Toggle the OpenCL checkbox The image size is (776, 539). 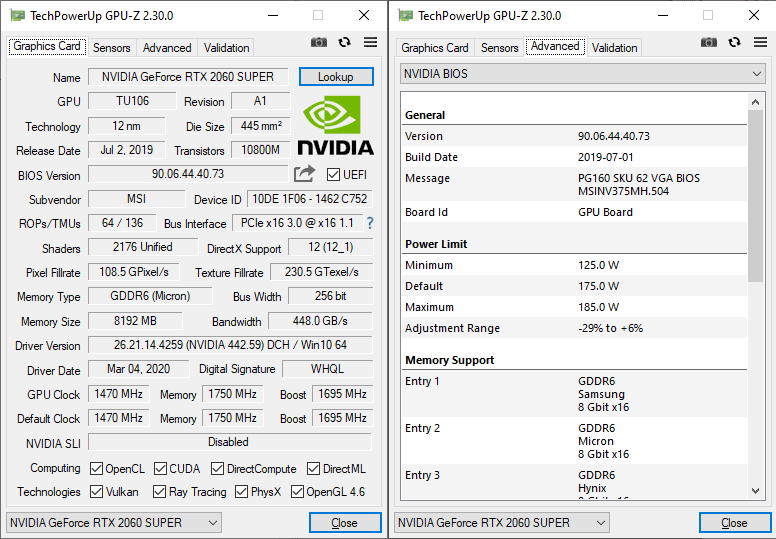click(x=97, y=468)
